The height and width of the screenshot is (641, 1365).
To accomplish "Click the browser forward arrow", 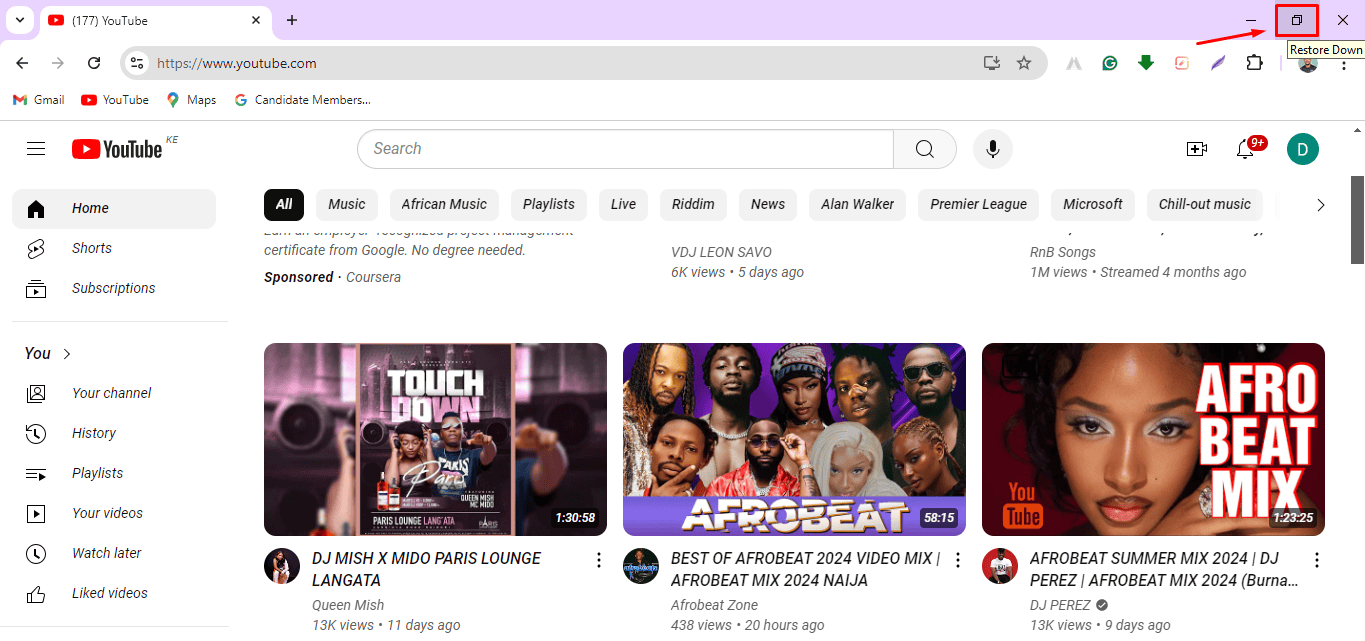I will [x=58, y=63].
